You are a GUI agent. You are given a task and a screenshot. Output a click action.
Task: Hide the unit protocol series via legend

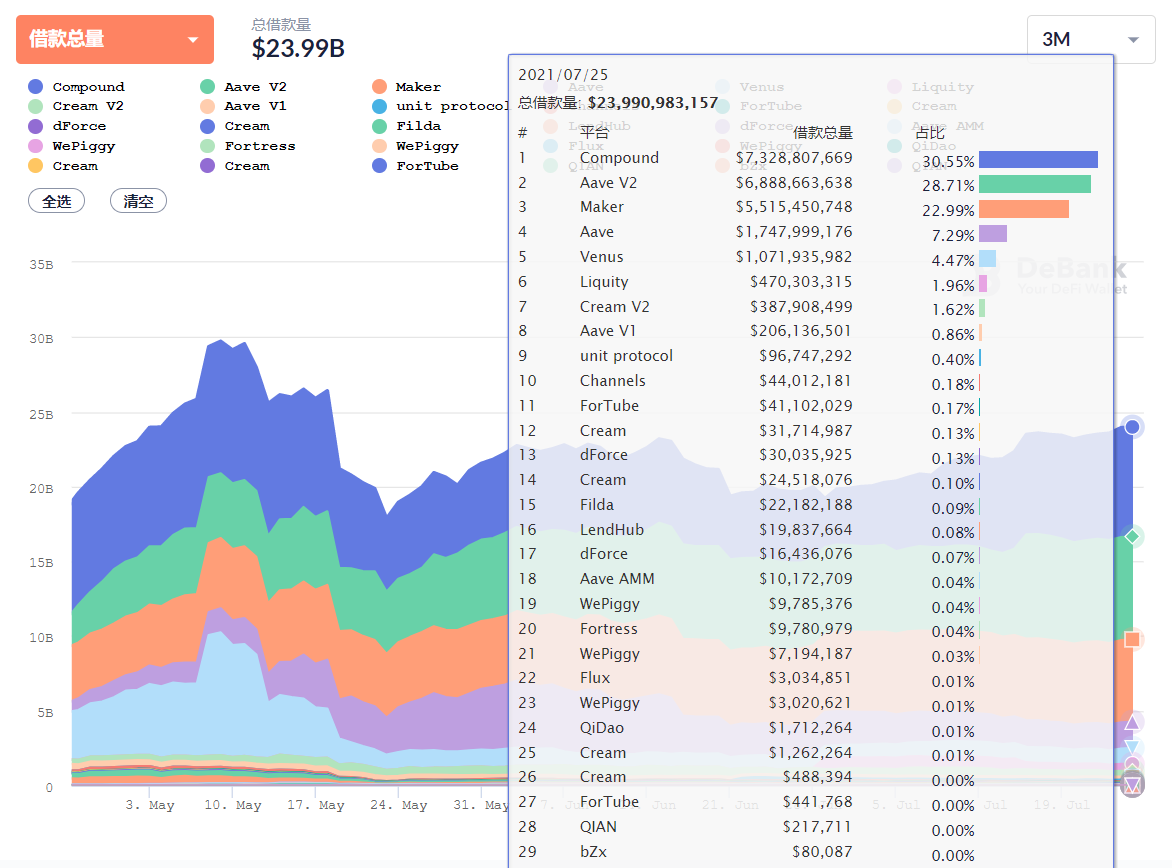(440, 106)
